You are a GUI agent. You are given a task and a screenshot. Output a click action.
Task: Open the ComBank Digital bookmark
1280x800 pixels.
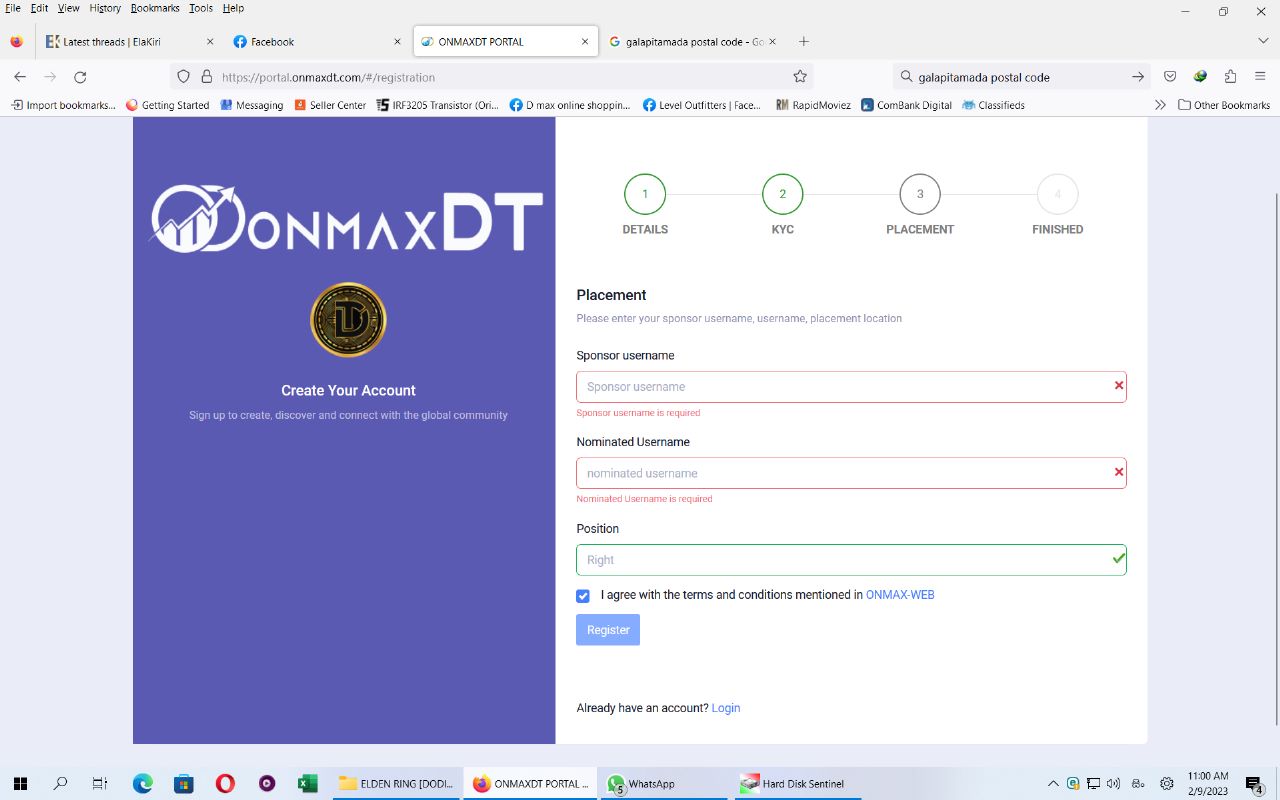pos(906,105)
